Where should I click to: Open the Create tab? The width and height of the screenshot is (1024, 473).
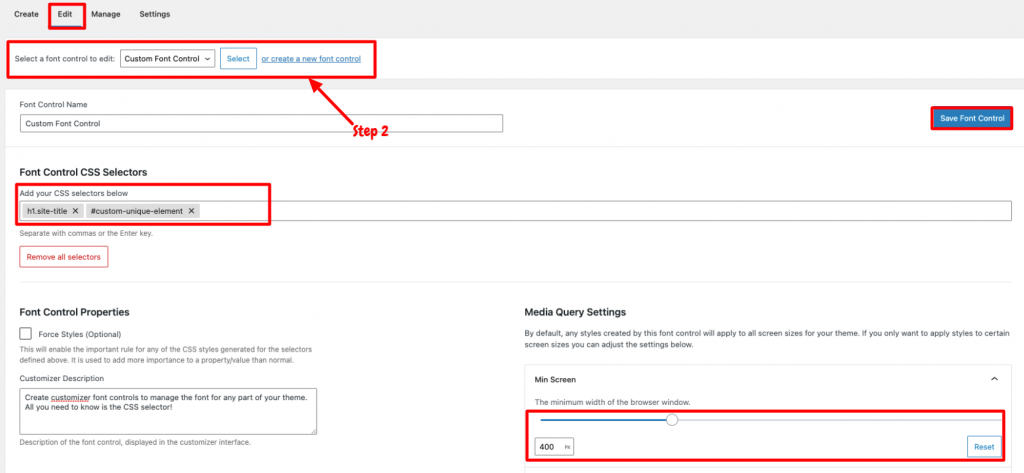coord(26,14)
